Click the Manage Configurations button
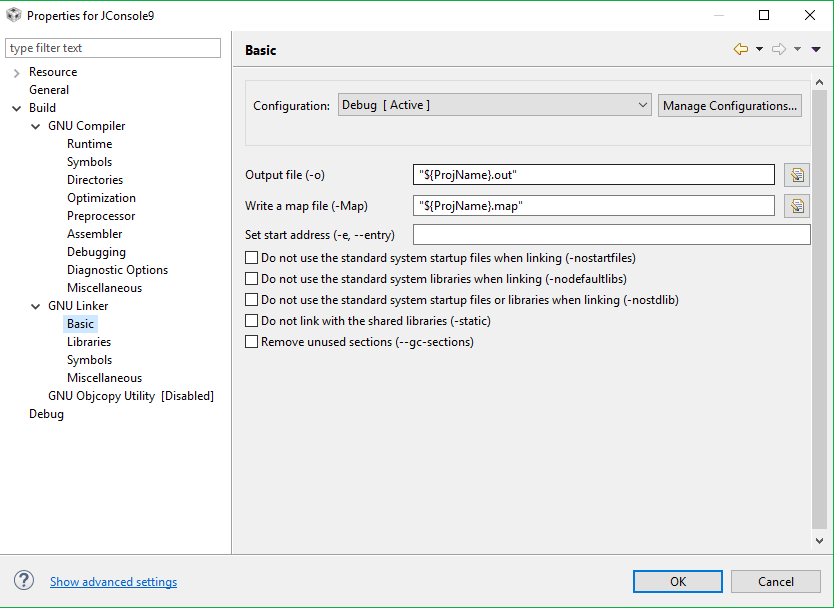This screenshot has height=608, width=834. [x=730, y=105]
